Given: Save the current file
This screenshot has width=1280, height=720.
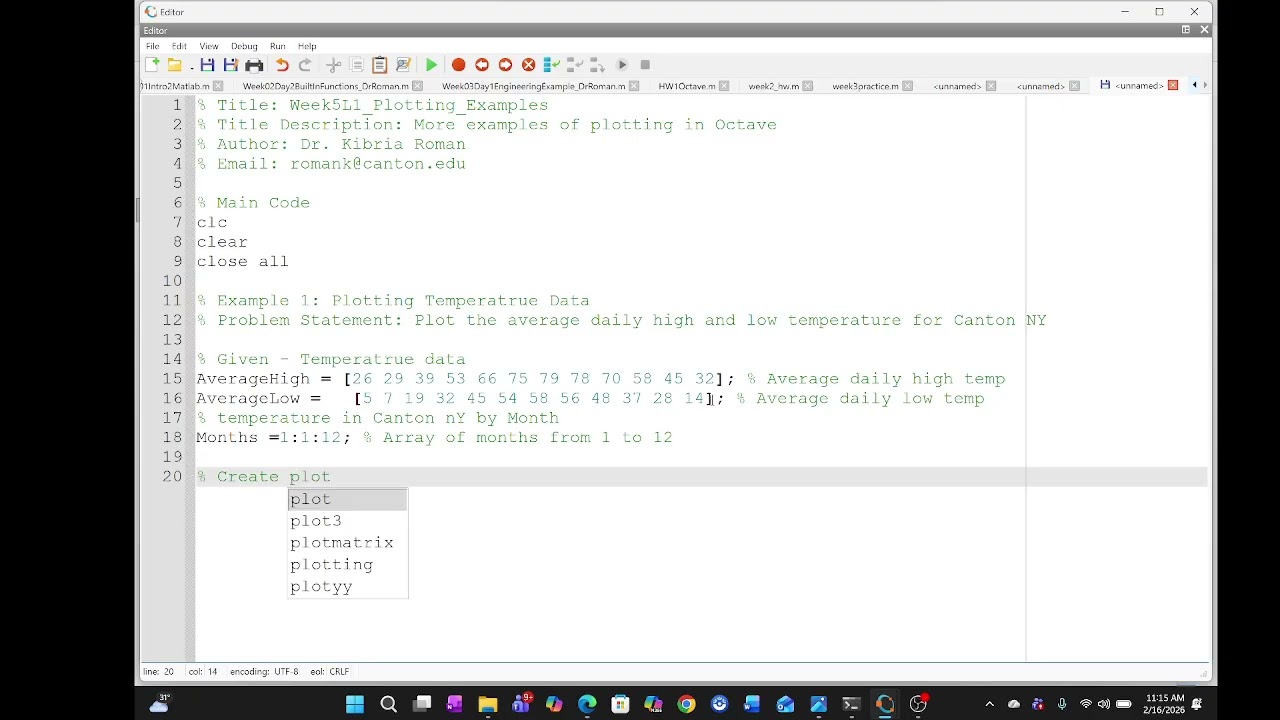Looking at the screenshot, I should (207, 65).
